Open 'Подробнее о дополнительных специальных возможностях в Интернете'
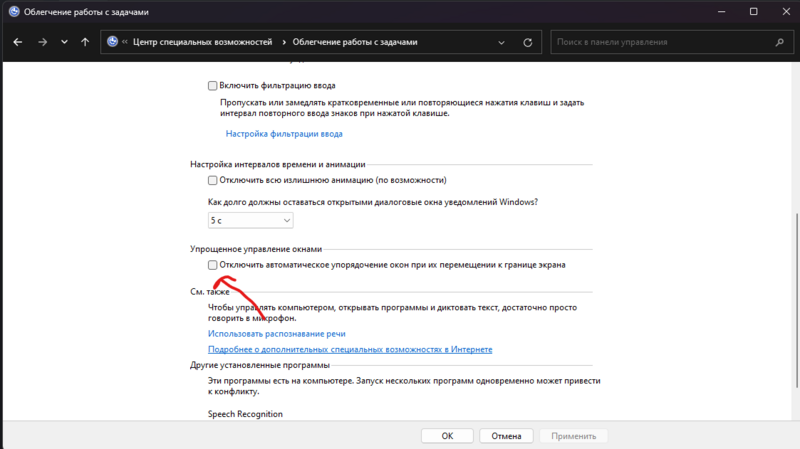 (350, 350)
